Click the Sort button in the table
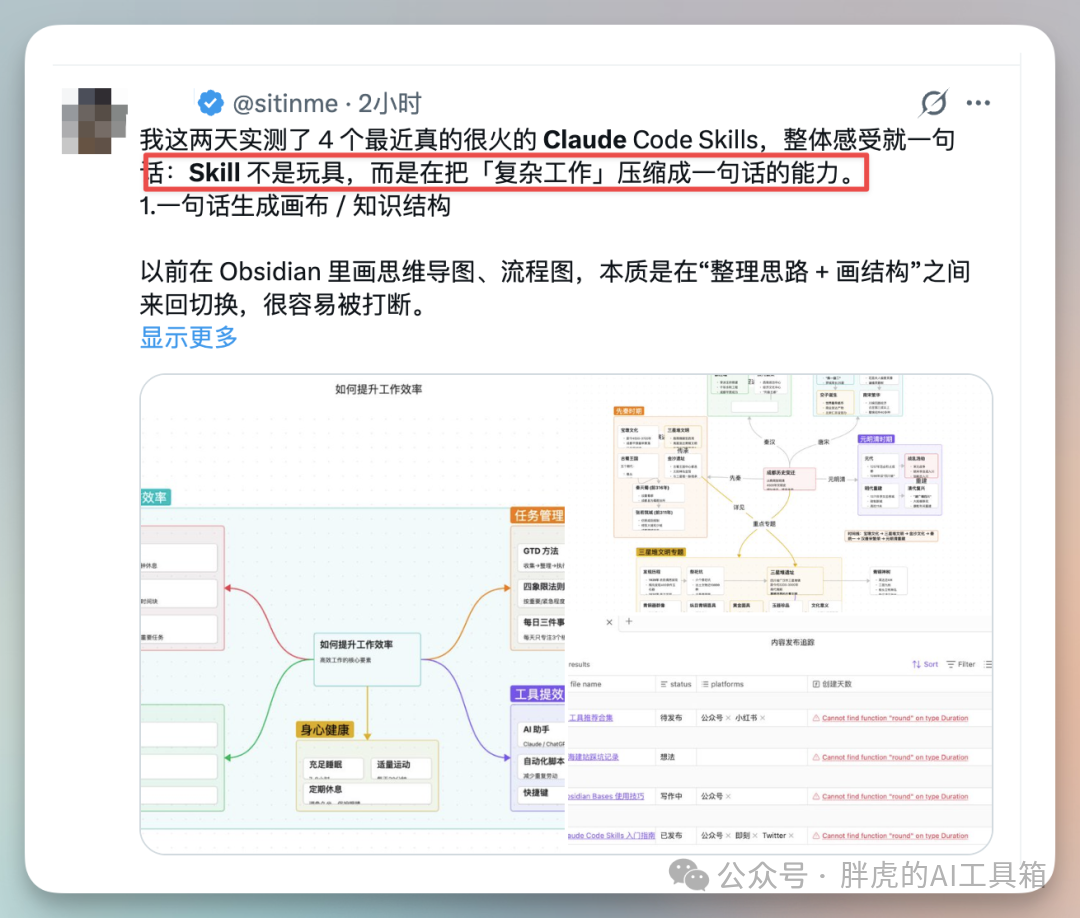1080x918 pixels. click(x=925, y=664)
